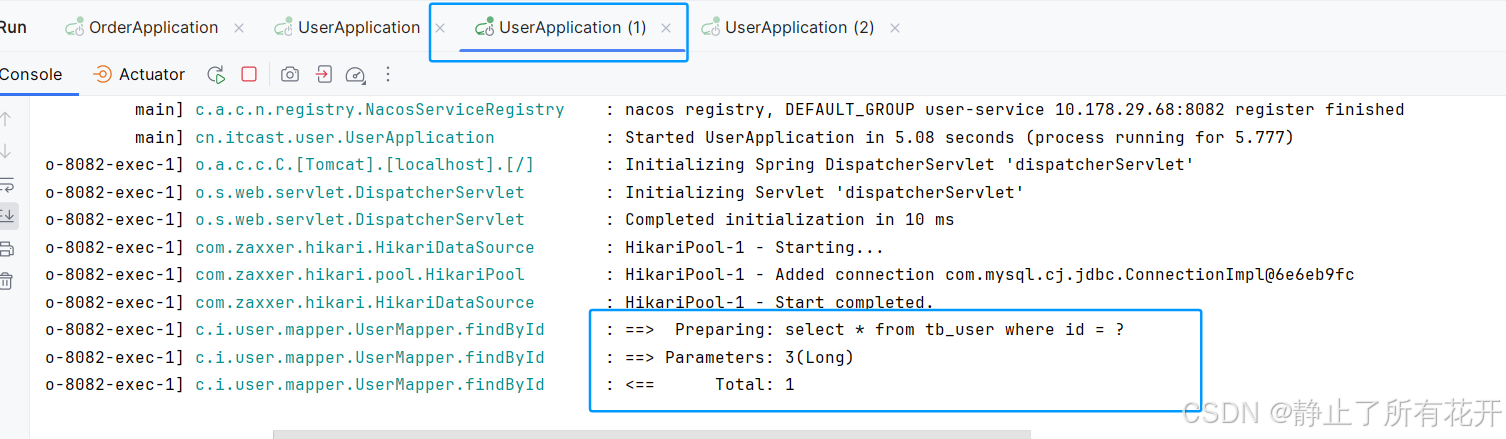The image size is (1506, 439).
Task: Print the console output
Action: point(6,249)
